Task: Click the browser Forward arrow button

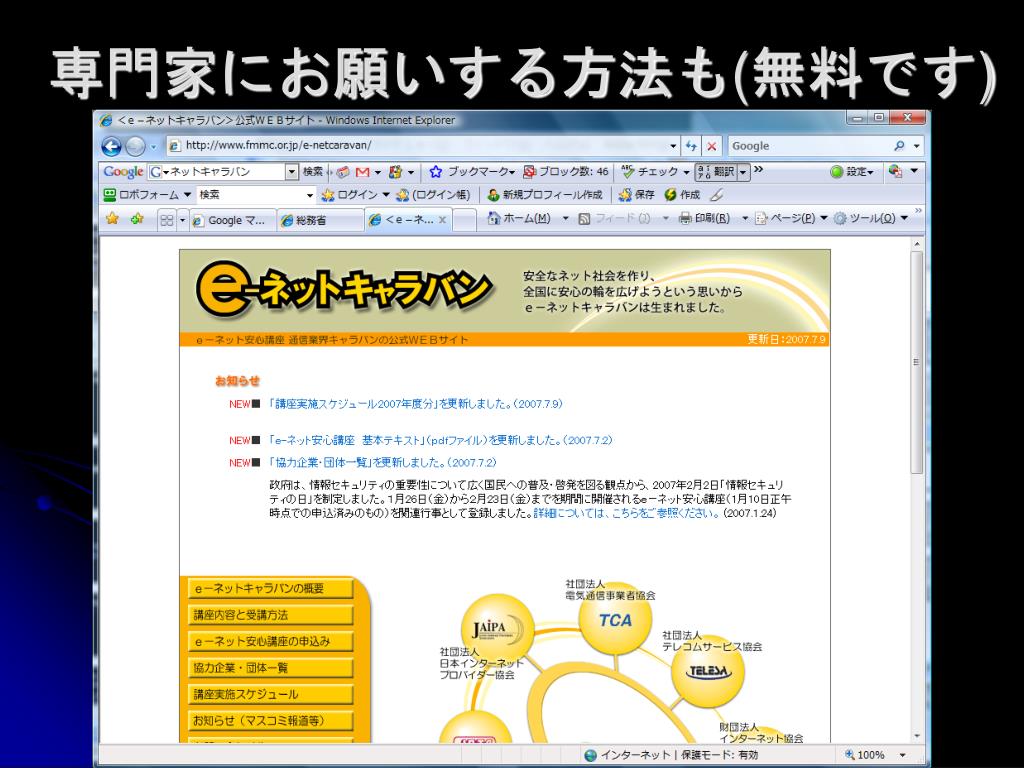Action: coord(135,146)
